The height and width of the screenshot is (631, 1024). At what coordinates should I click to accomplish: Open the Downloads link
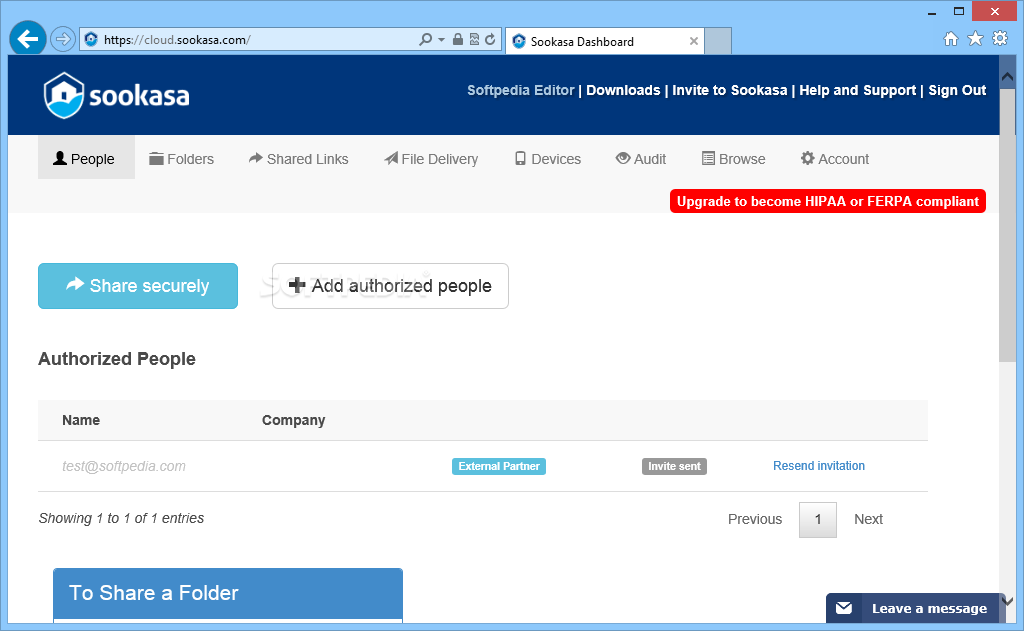tap(623, 90)
